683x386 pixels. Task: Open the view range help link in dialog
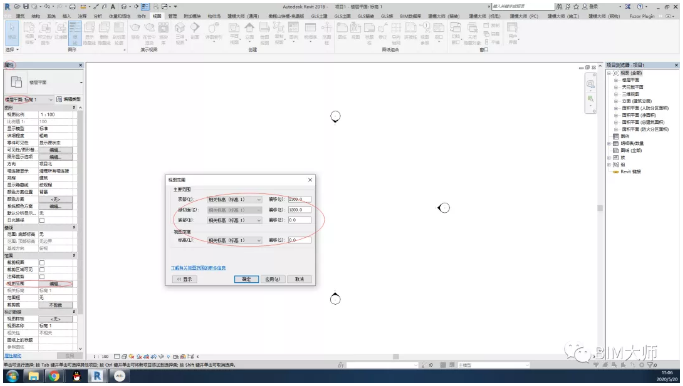click(x=199, y=267)
